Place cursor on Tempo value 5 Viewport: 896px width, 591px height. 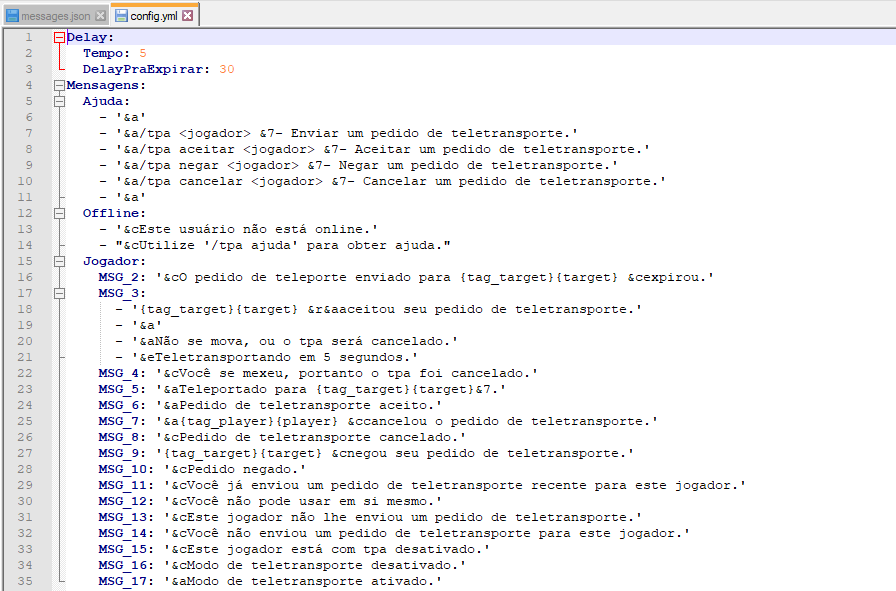tap(143, 53)
